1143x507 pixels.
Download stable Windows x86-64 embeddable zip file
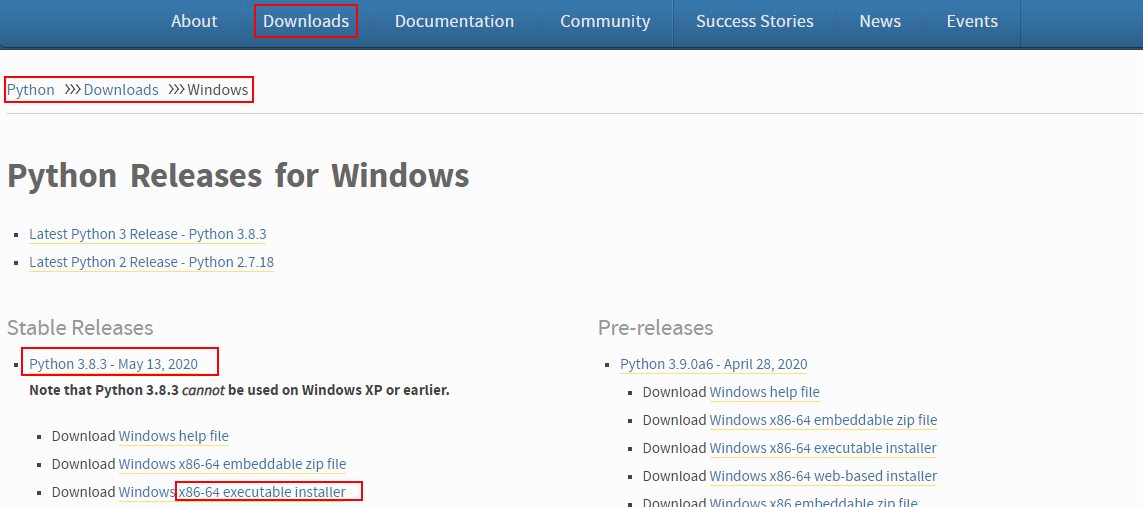pos(232,464)
